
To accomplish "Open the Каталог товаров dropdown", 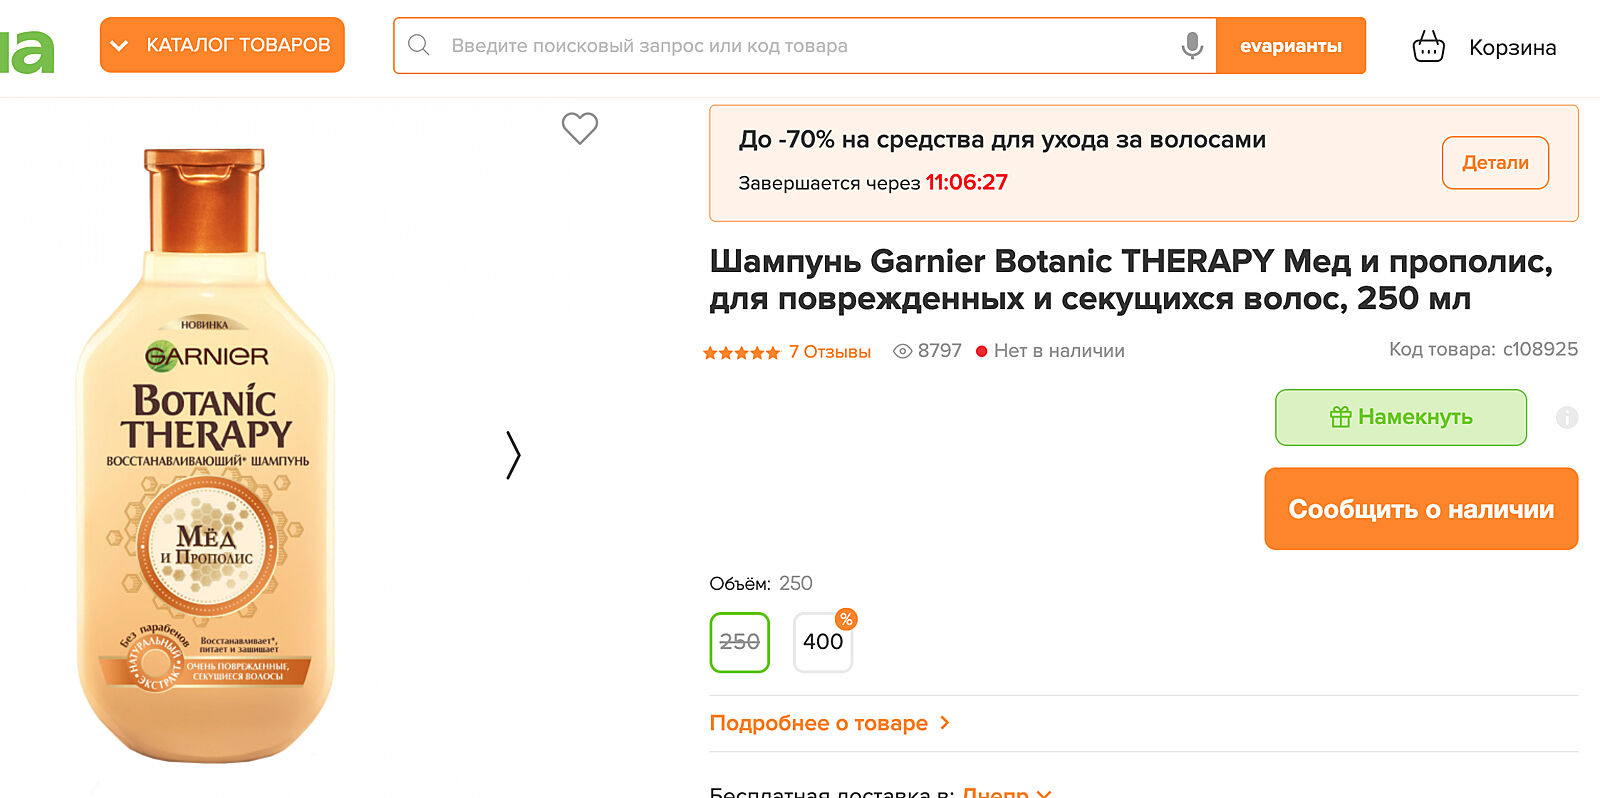I will click(x=222, y=45).
